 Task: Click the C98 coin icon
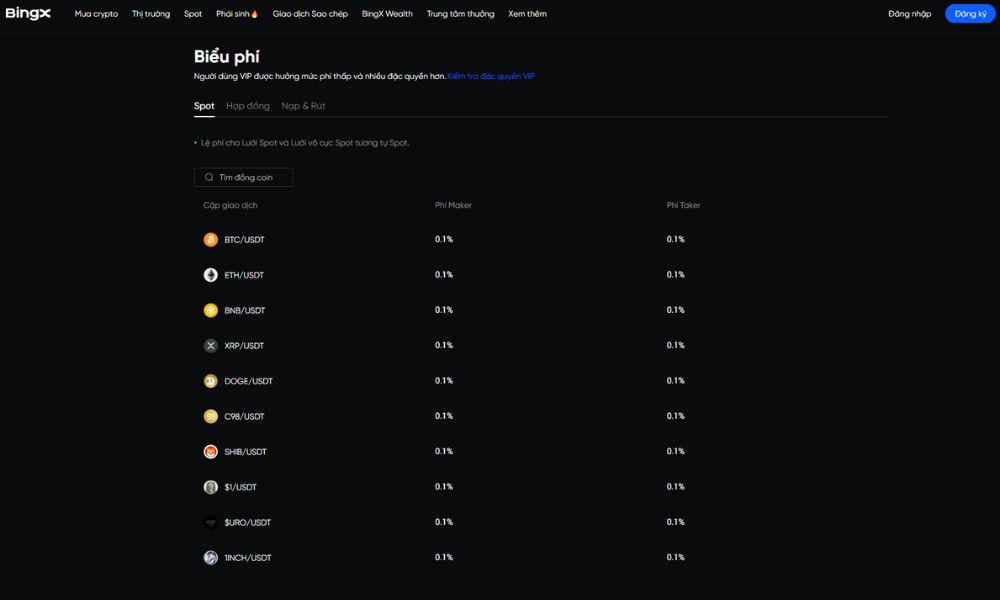210,416
